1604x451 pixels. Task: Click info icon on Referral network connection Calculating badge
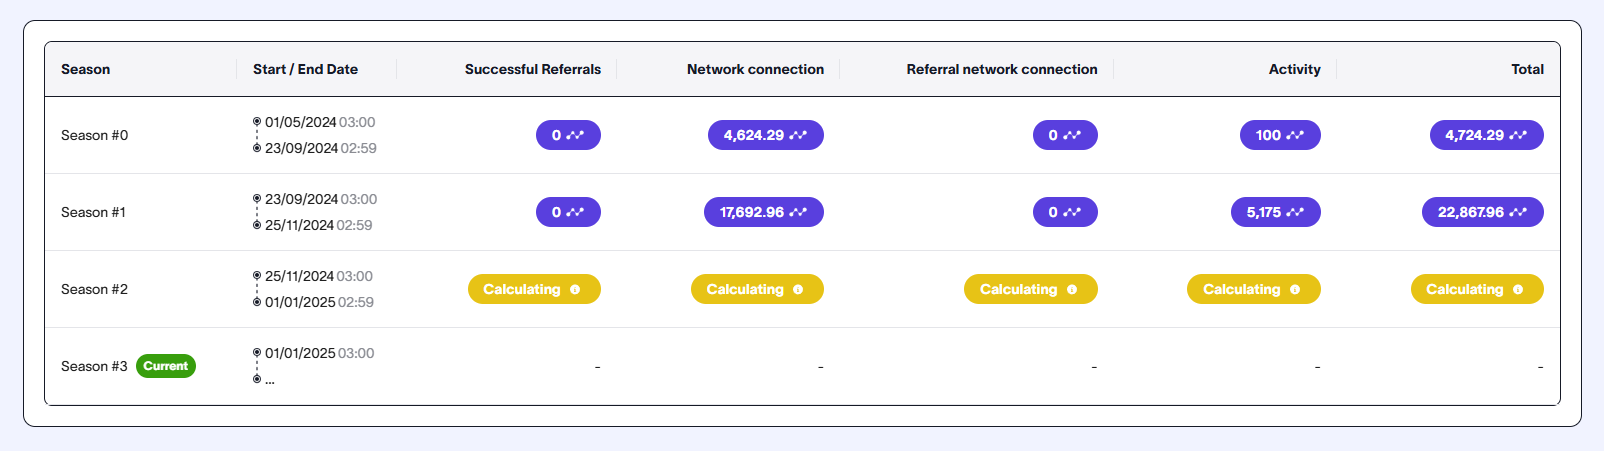click(x=1072, y=289)
